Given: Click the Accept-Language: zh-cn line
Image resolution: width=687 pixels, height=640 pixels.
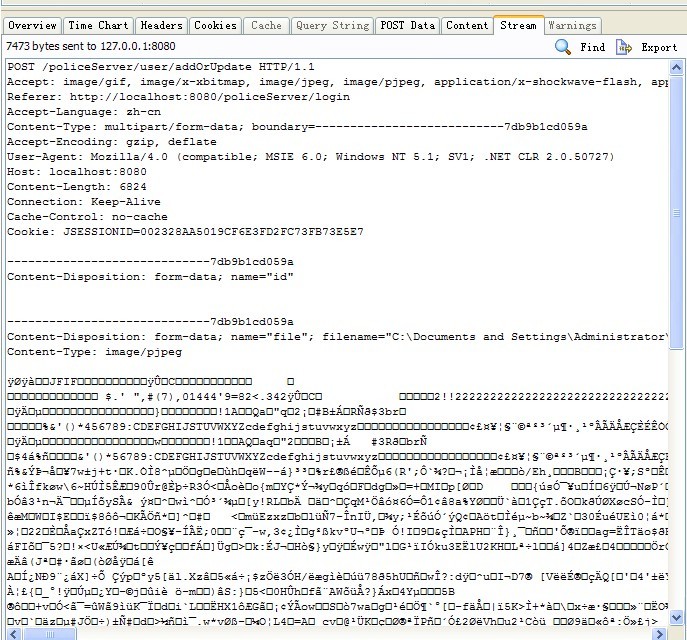Looking at the screenshot, I should pos(84,112).
